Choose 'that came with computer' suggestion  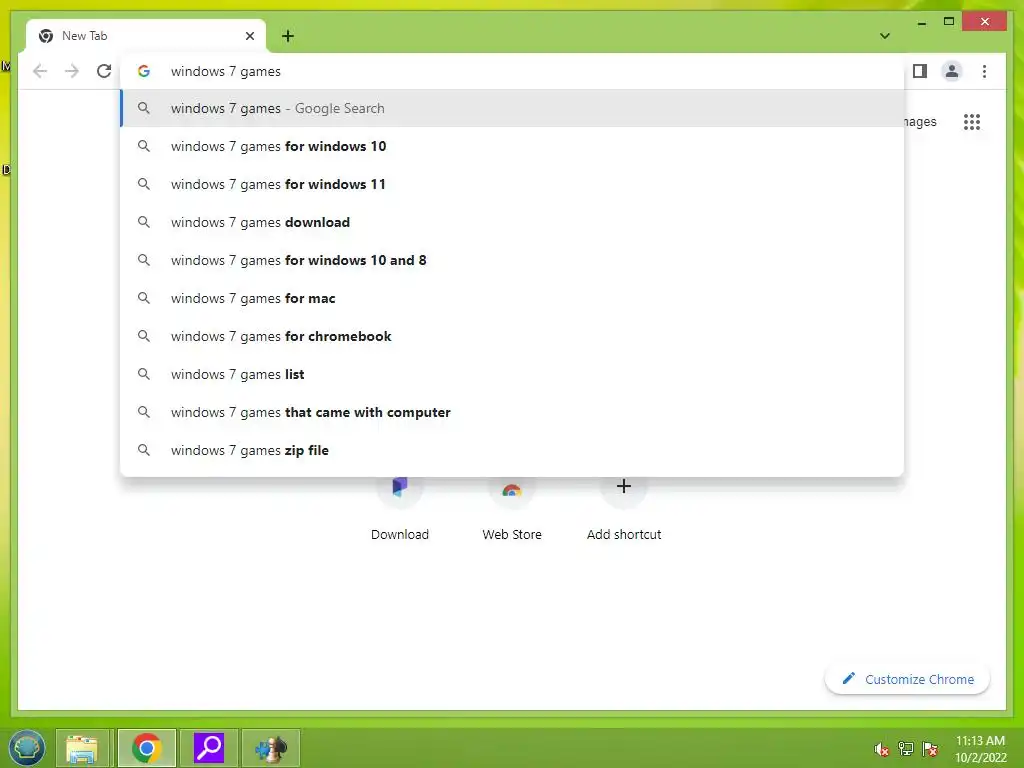(513, 412)
